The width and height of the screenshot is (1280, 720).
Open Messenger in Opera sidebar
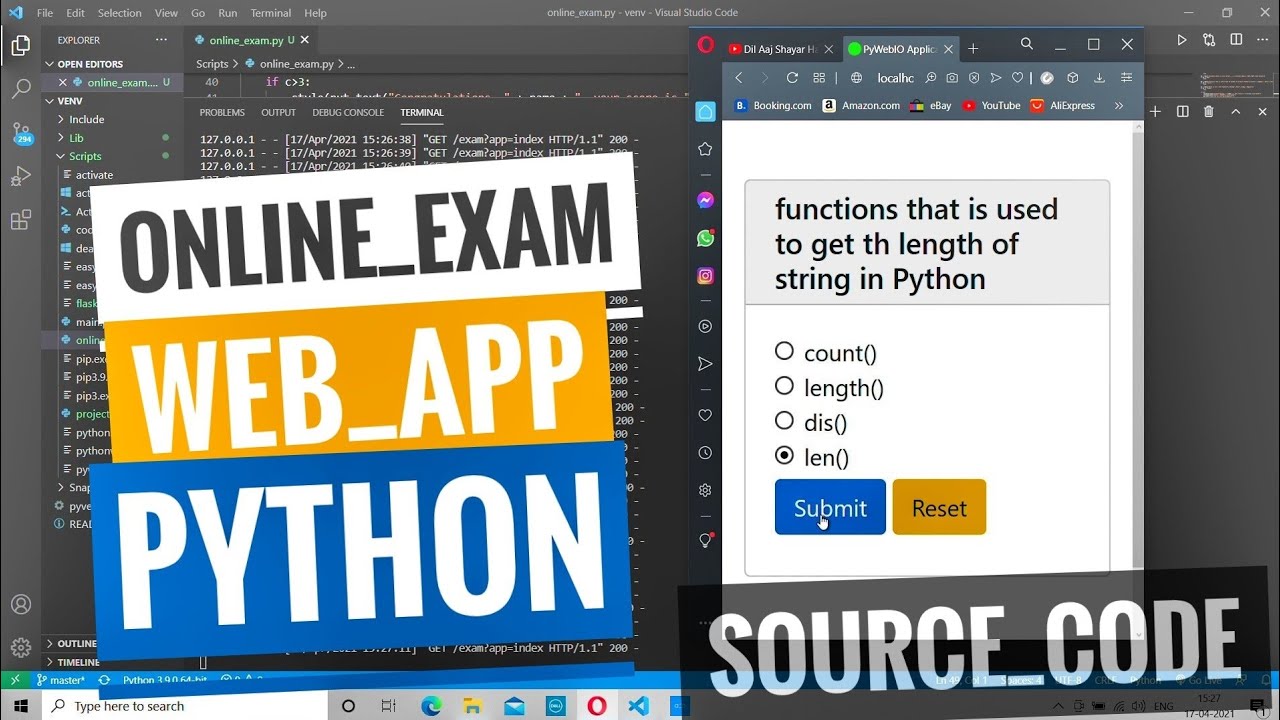pos(705,200)
